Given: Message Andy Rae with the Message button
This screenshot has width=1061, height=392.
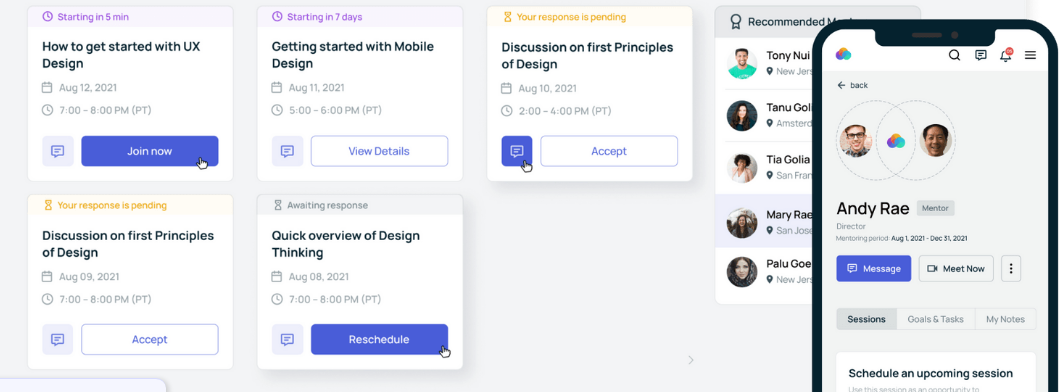Looking at the screenshot, I should (x=874, y=268).
